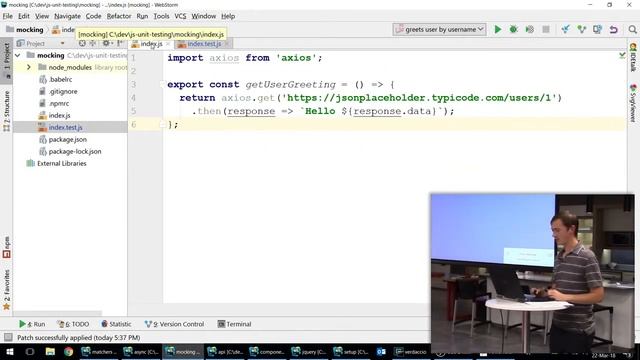Compare with the same repository version

pyautogui.click(x=598, y=29)
